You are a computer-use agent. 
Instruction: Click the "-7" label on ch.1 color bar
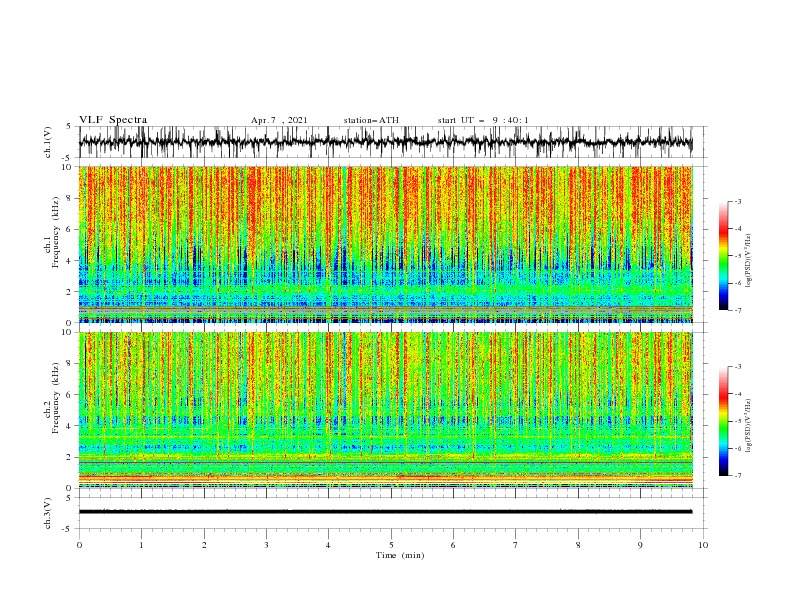pyautogui.click(x=737, y=310)
